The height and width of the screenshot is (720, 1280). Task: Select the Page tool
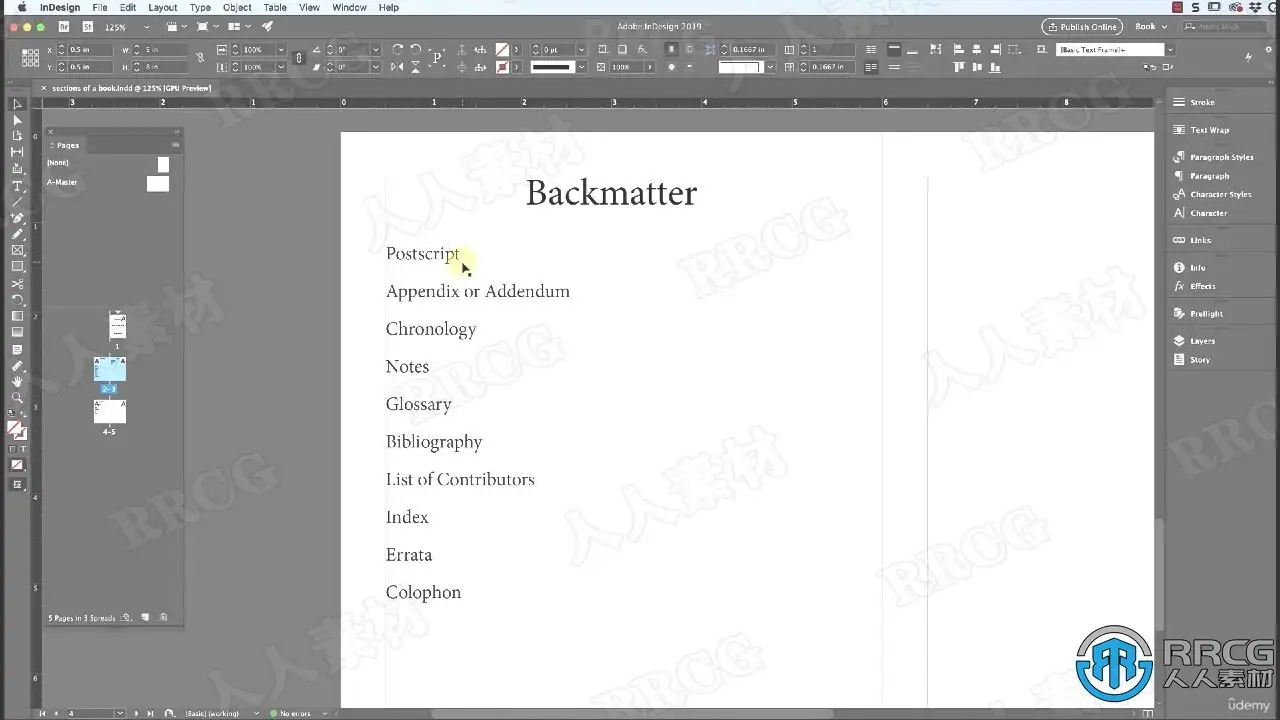(x=17, y=136)
